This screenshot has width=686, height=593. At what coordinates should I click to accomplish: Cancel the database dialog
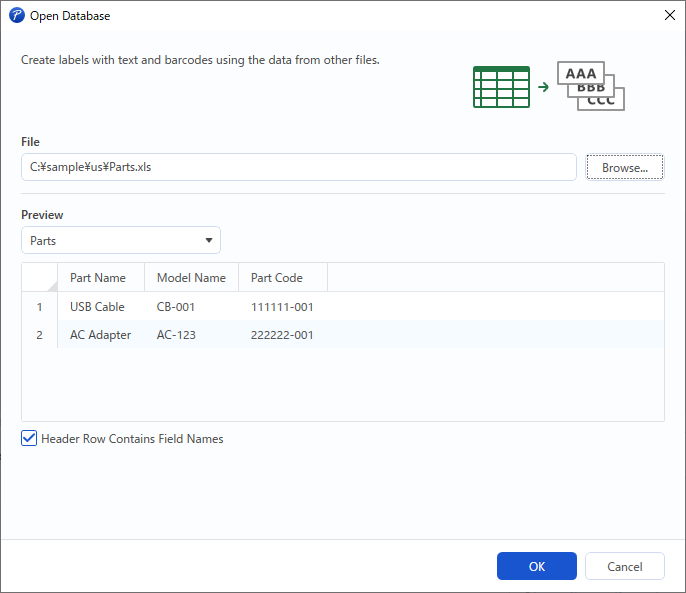point(625,566)
